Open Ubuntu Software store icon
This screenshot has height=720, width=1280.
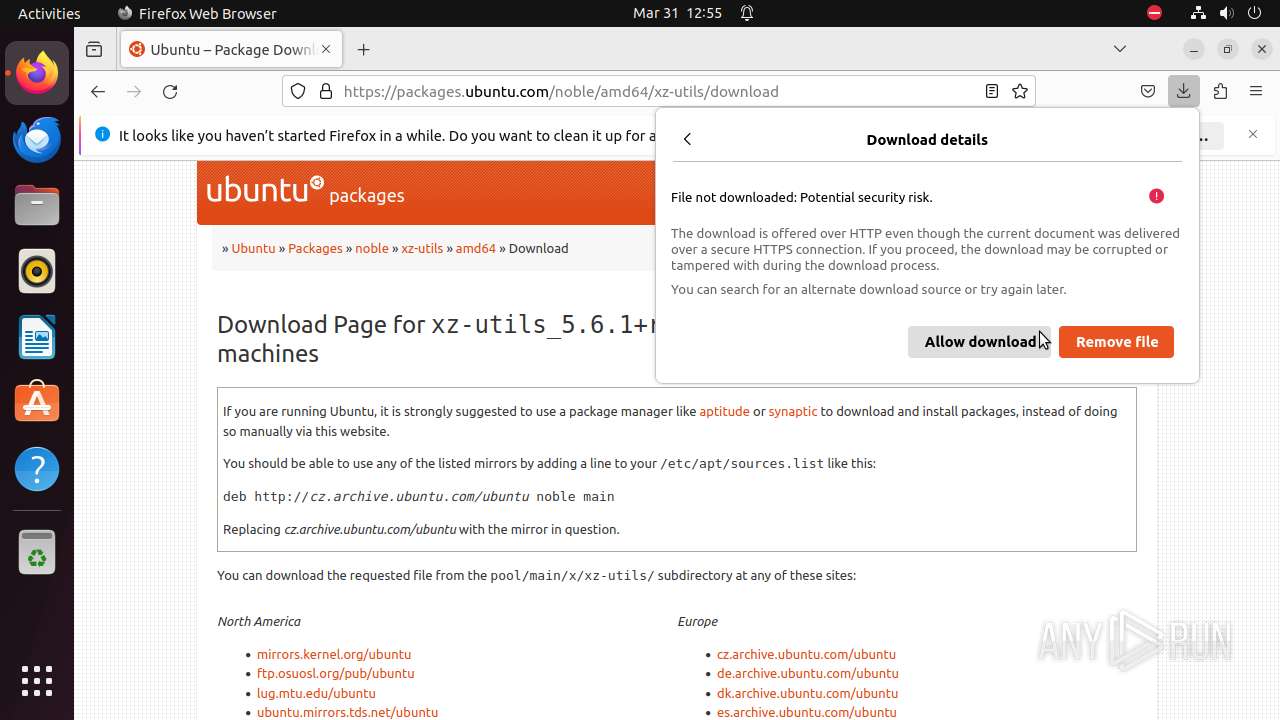point(37,403)
